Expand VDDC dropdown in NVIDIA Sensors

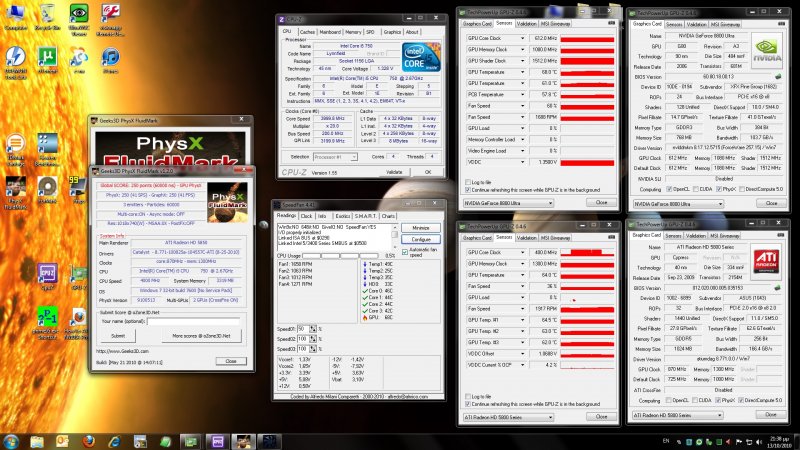click(522, 162)
